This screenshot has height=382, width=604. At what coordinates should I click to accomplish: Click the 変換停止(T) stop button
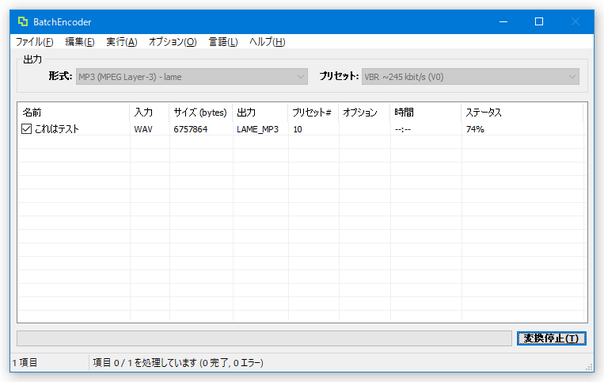(552, 338)
